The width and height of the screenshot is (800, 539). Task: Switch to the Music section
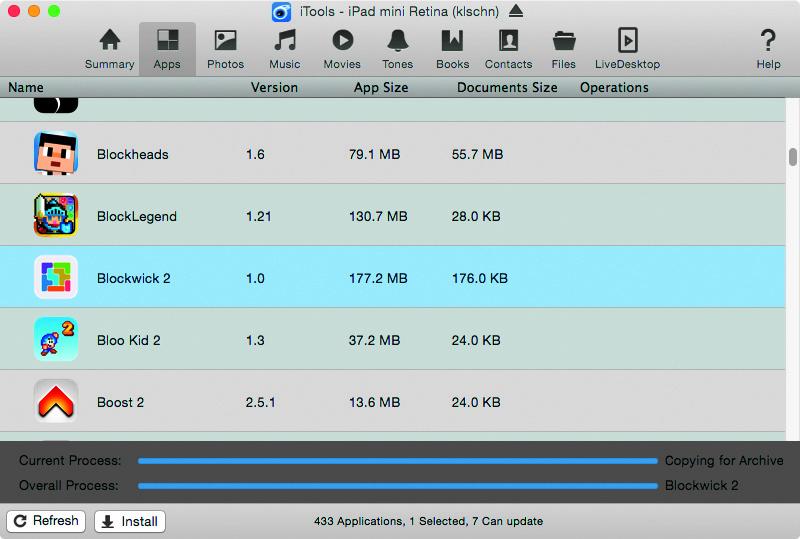285,50
